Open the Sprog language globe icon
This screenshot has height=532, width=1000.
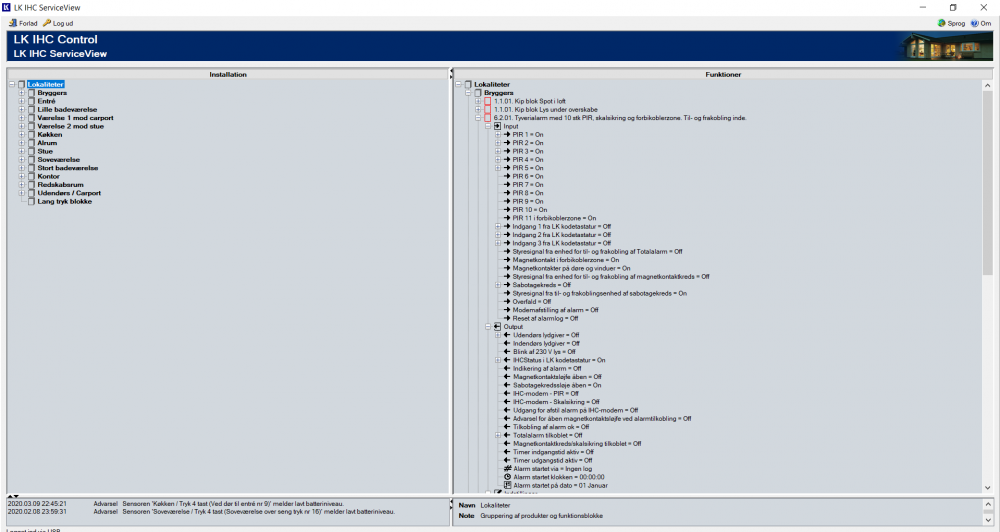[941, 22]
